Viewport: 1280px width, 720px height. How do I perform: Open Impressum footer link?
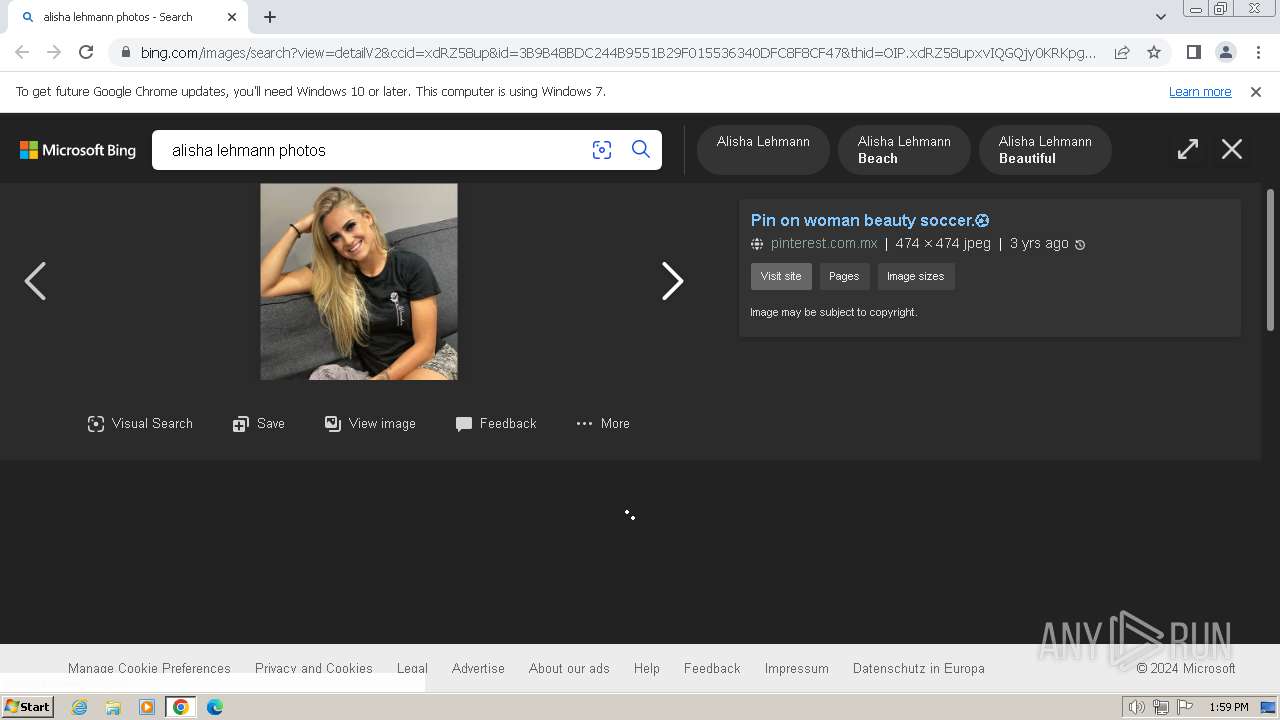pos(797,668)
